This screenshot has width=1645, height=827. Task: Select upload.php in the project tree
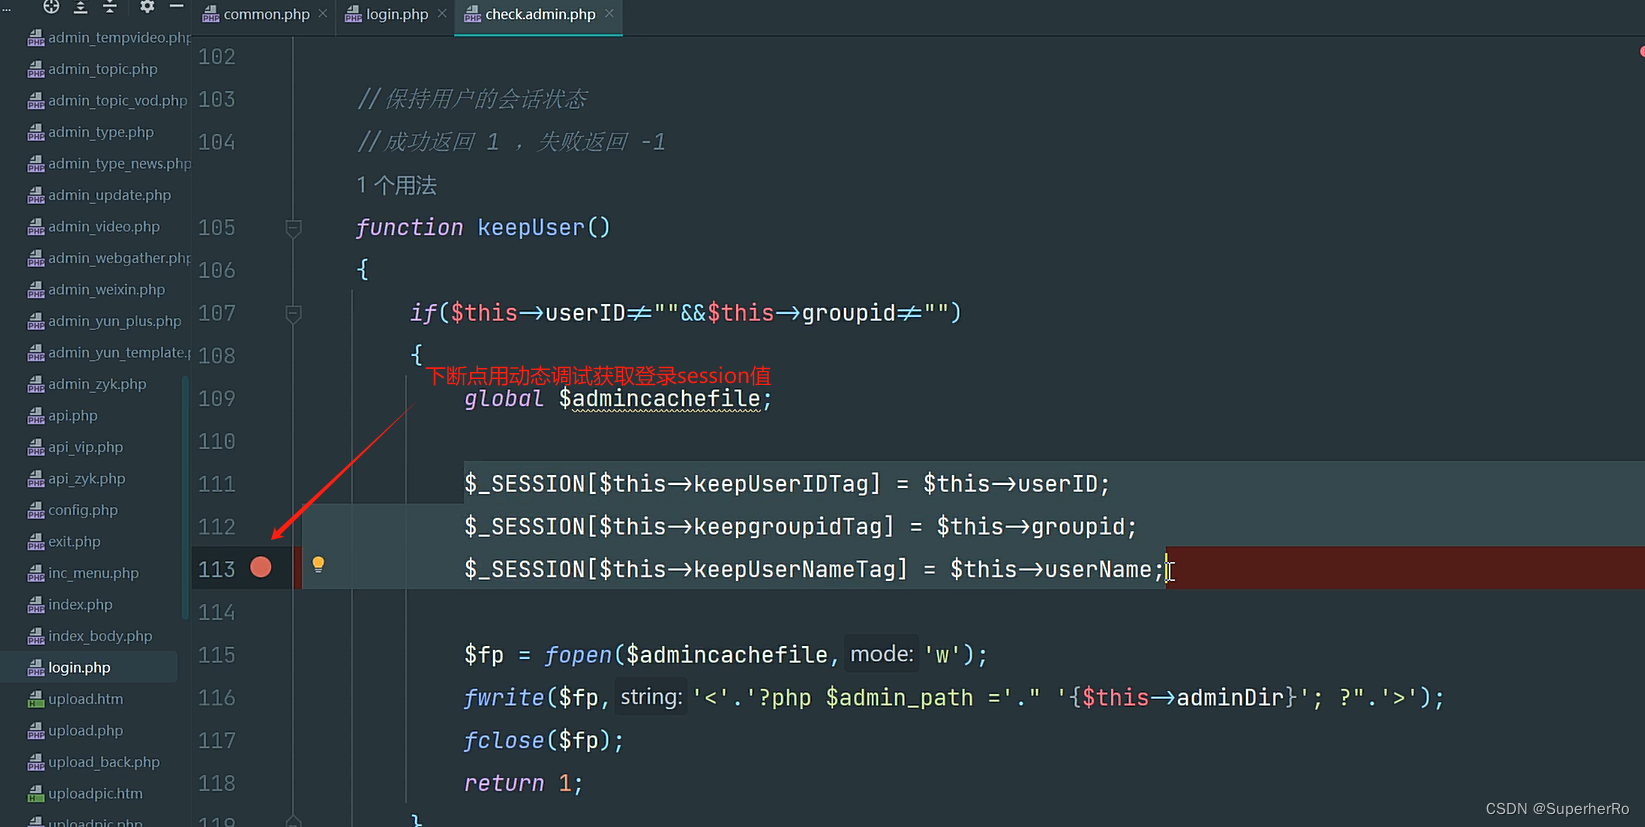pos(75,731)
